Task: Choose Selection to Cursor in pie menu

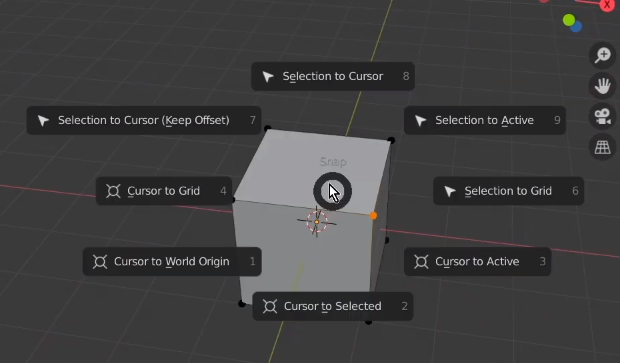Action: pyautogui.click(x=333, y=76)
